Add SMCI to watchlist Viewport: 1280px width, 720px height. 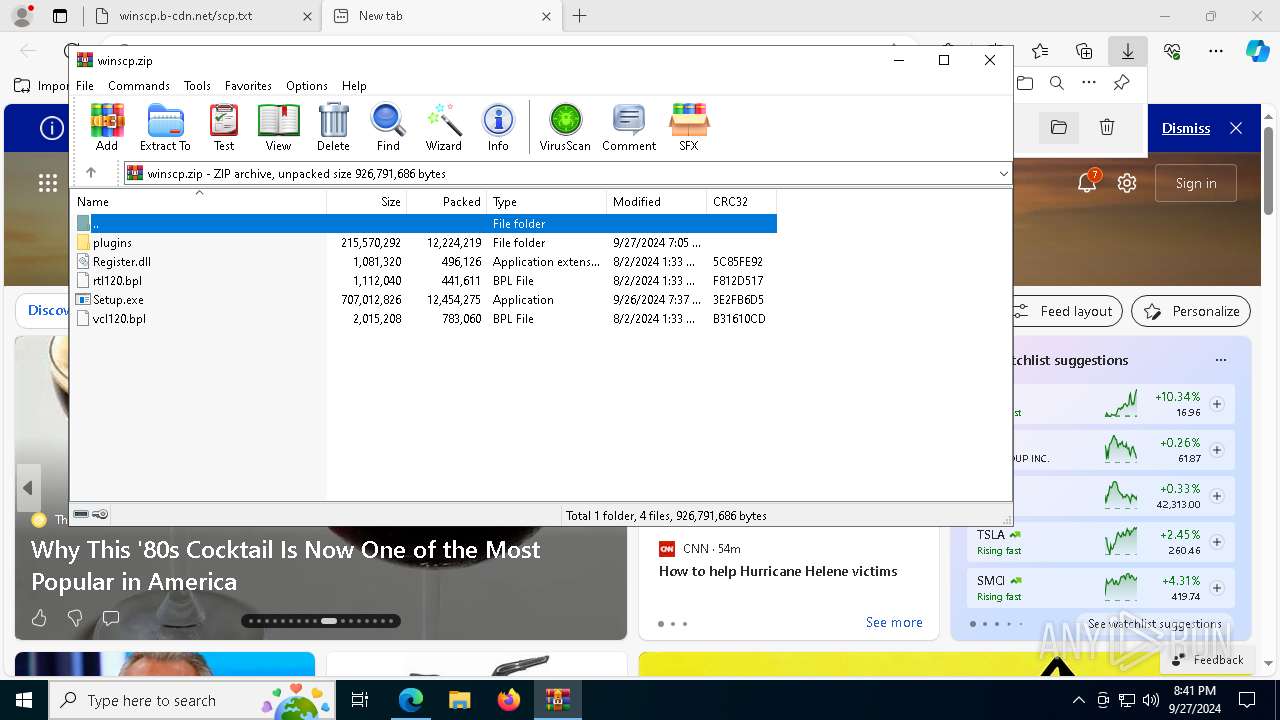pyautogui.click(x=1217, y=588)
